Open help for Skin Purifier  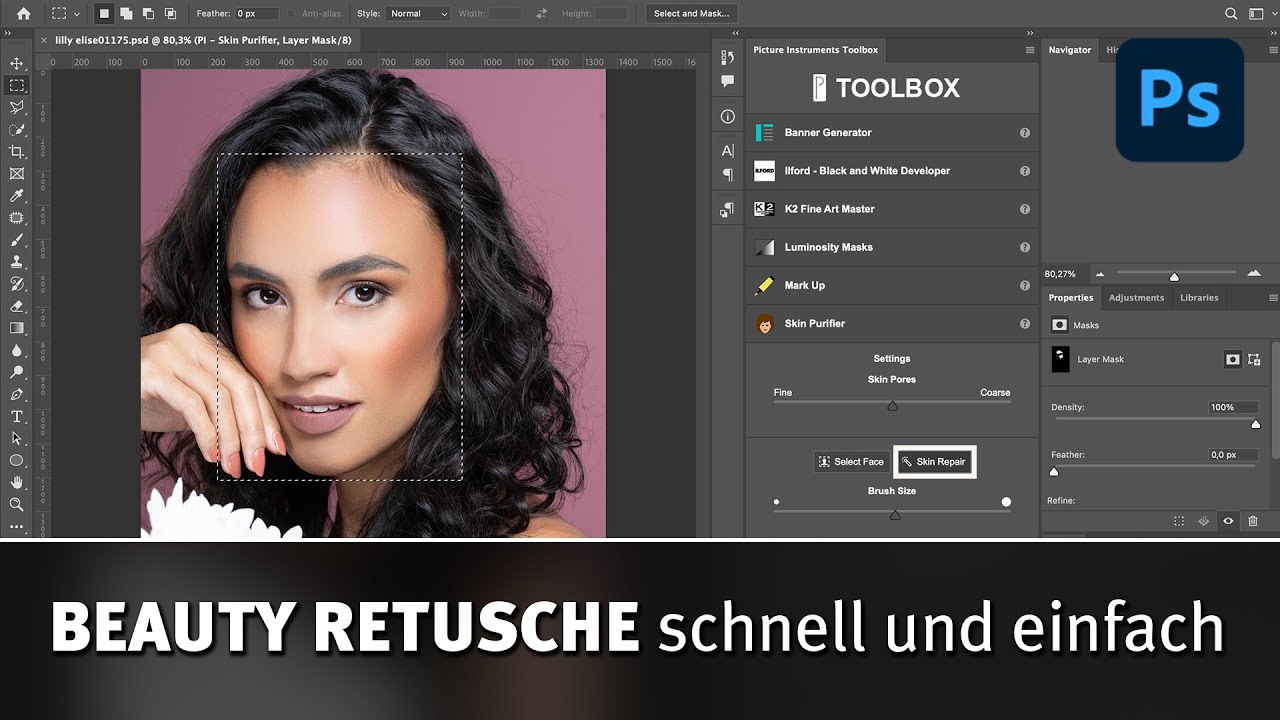click(x=1025, y=323)
